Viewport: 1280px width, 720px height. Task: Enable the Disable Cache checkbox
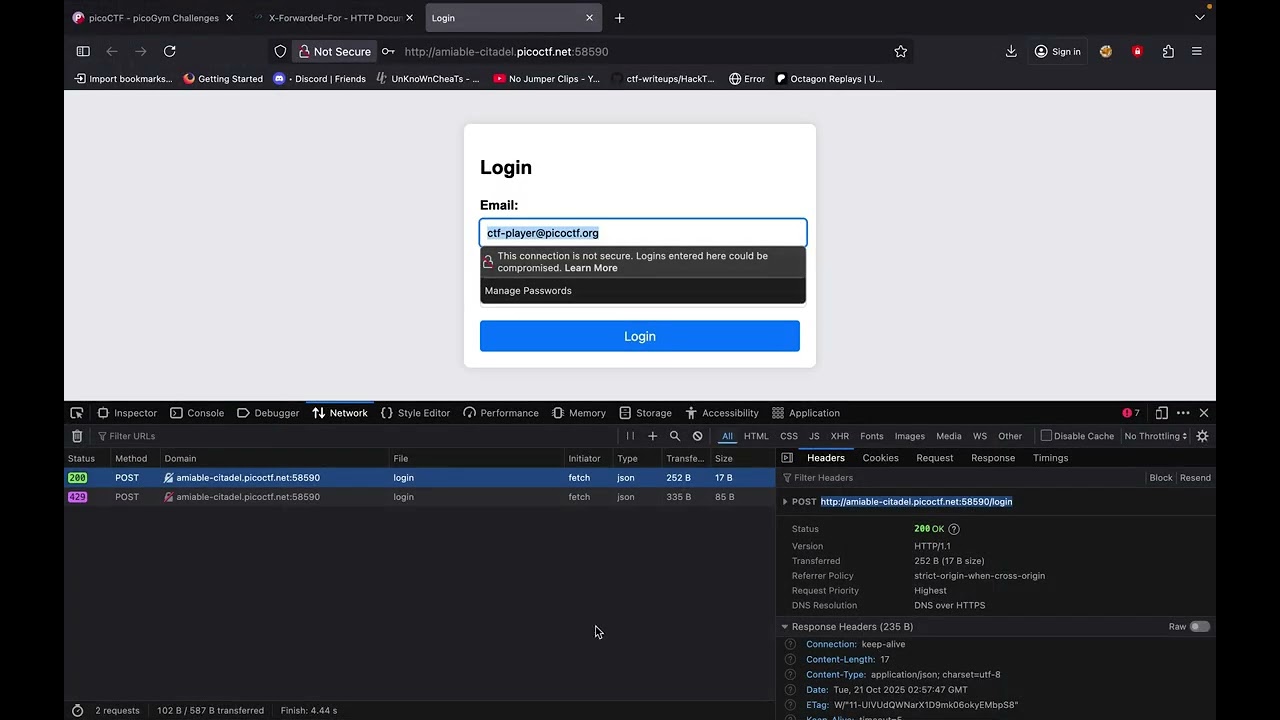click(1046, 436)
